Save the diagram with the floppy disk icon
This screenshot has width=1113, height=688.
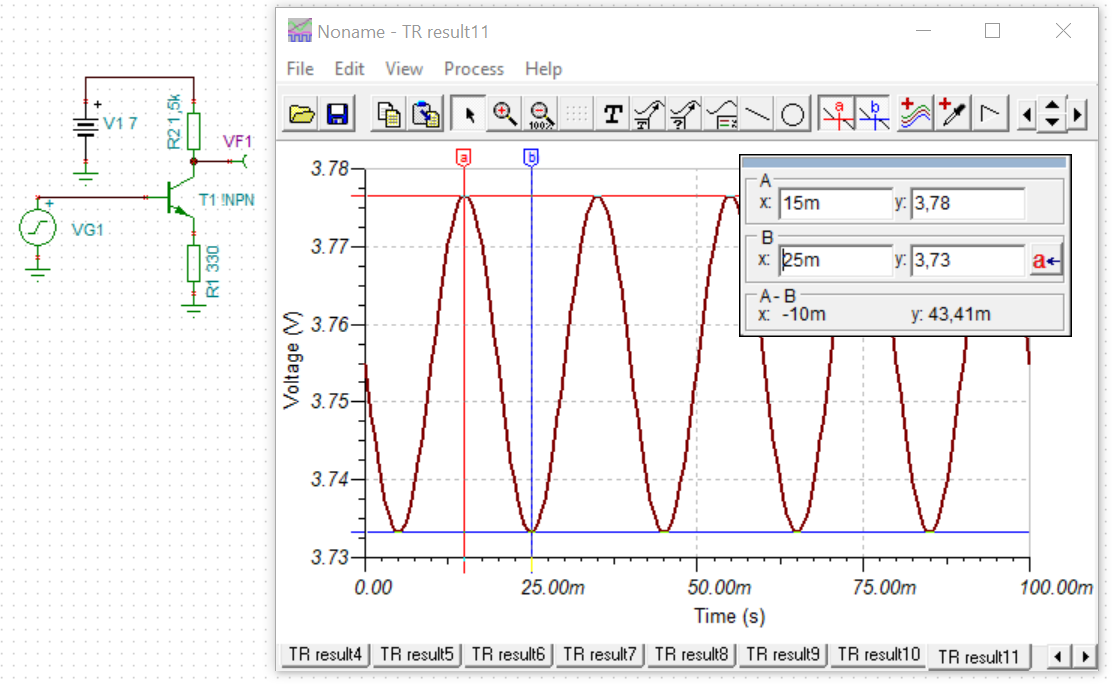337,114
